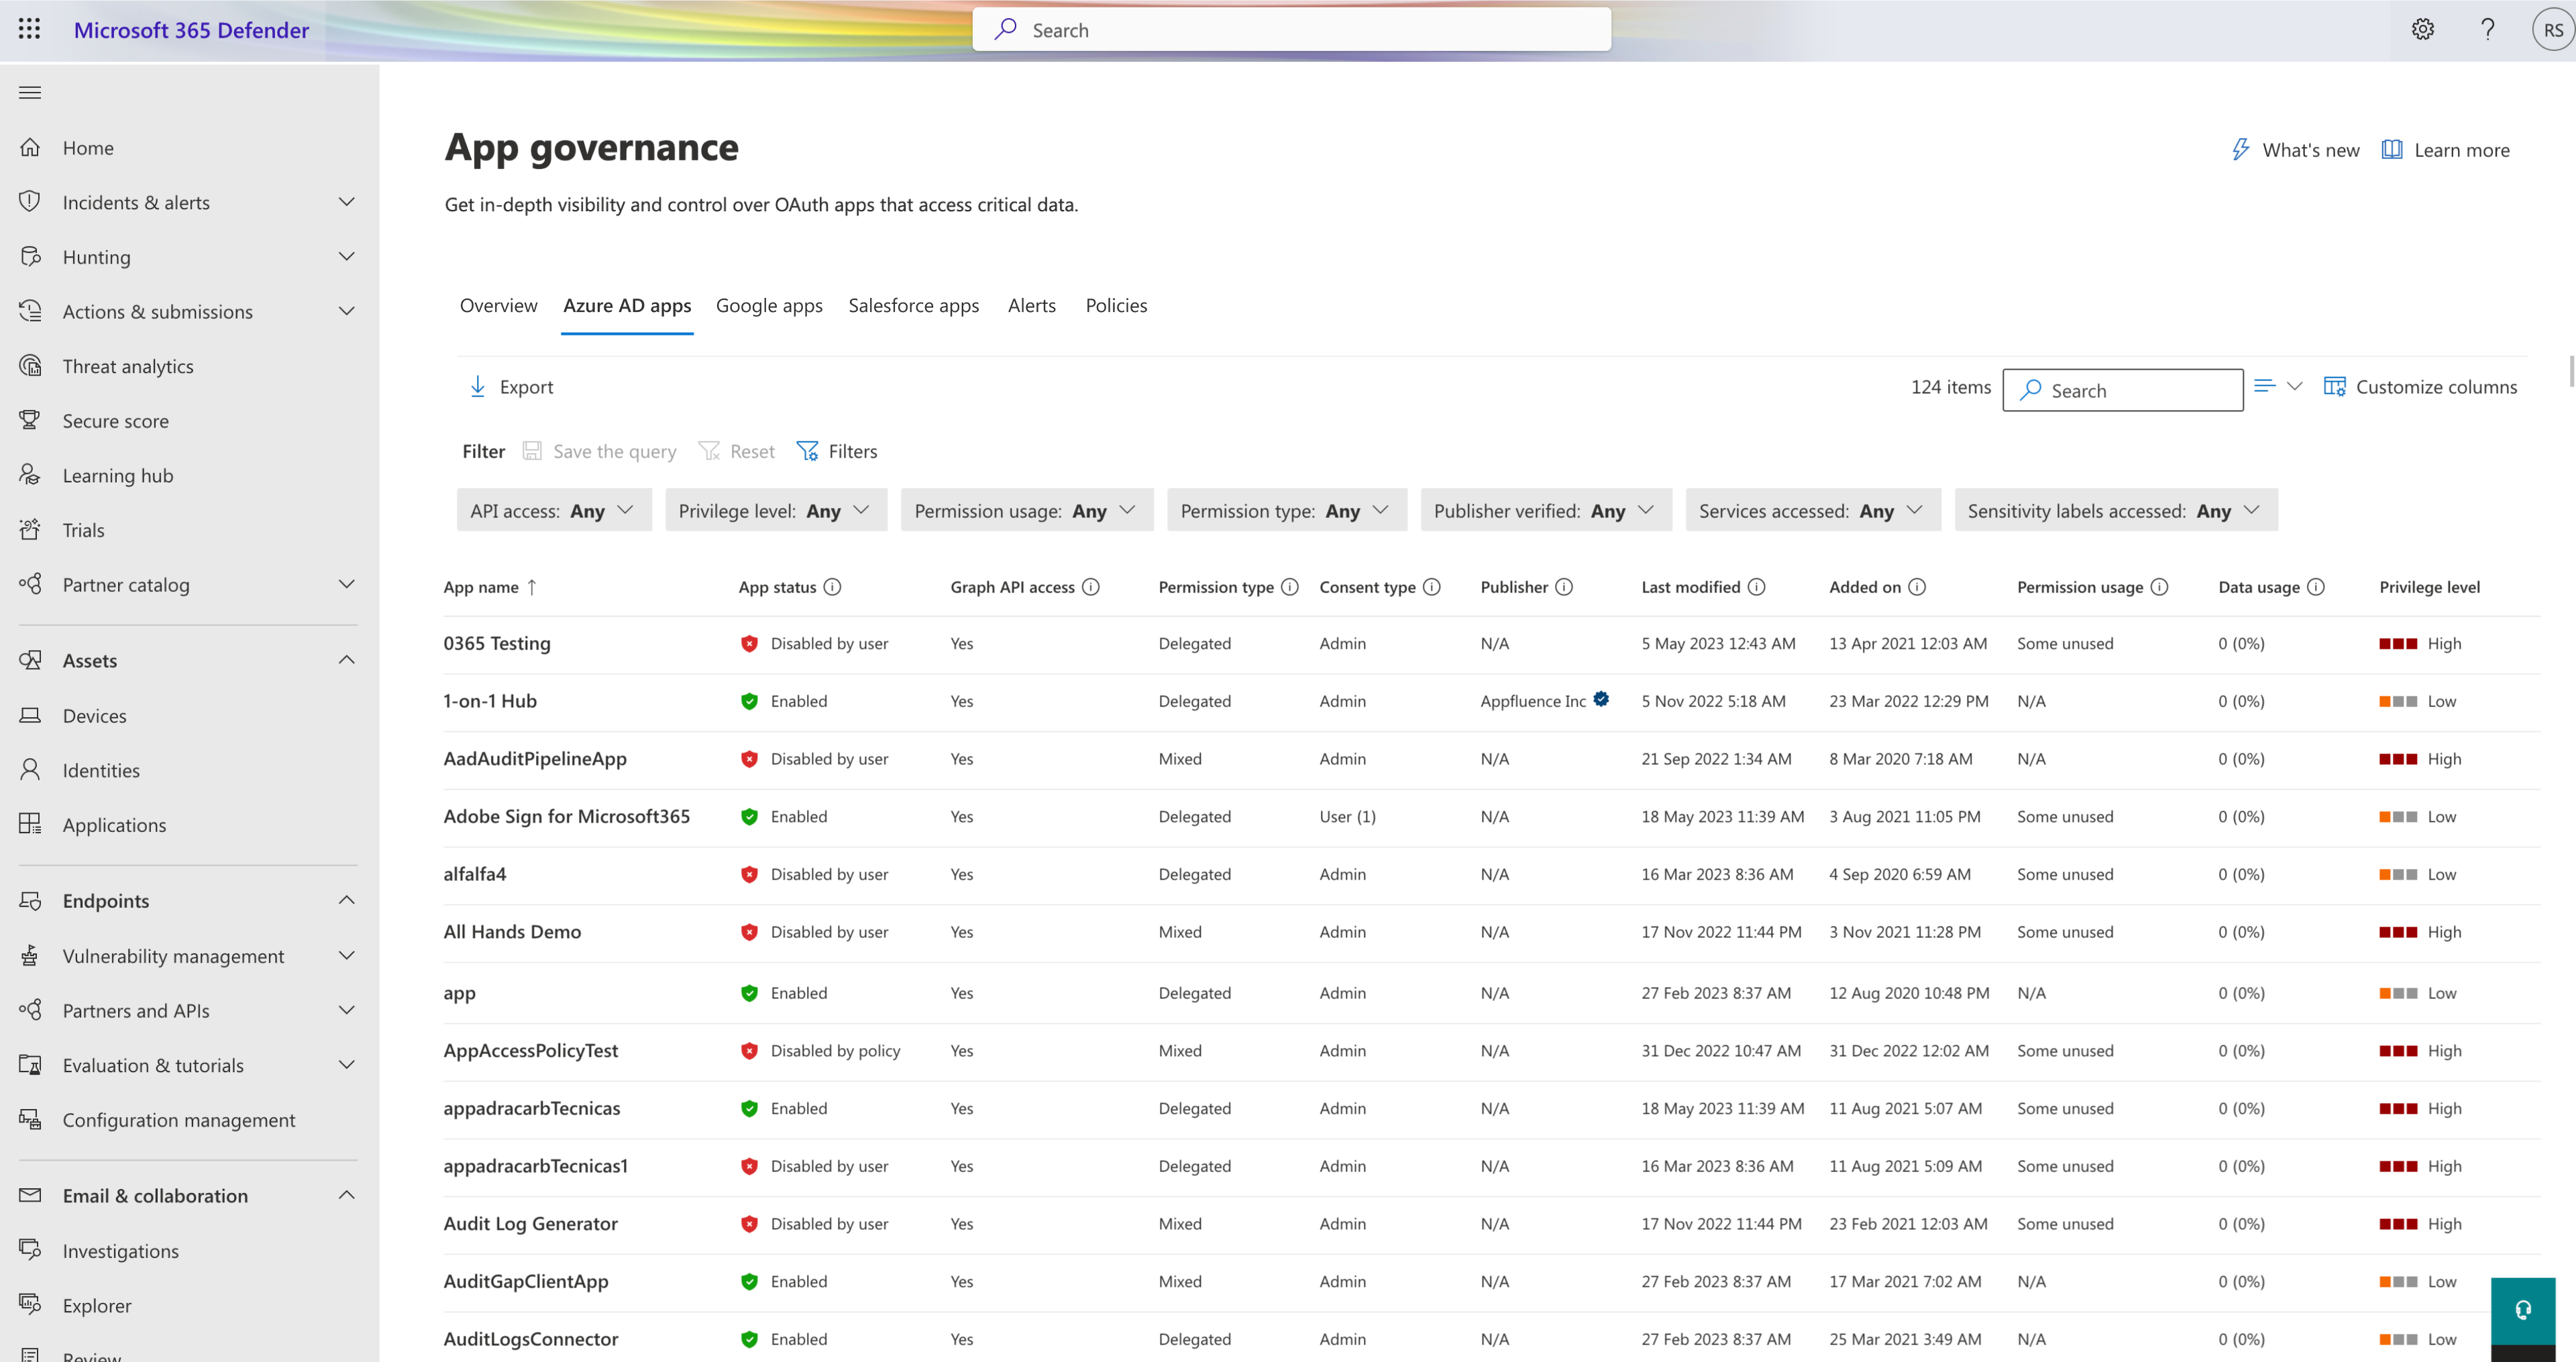This screenshot has width=2576, height=1362.
Task: Click the Alerts tab
Action: 1031,303
